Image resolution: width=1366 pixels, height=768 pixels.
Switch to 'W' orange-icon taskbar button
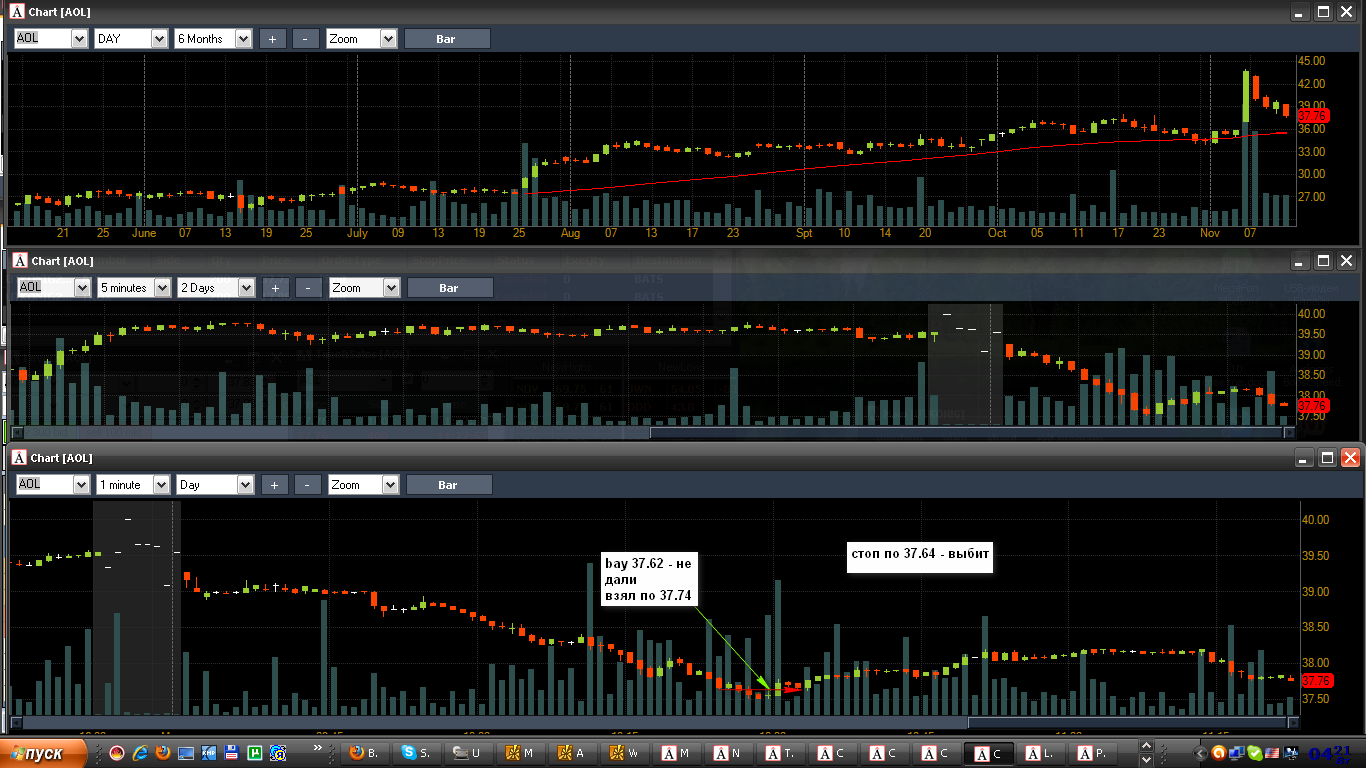[x=626, y=753]
